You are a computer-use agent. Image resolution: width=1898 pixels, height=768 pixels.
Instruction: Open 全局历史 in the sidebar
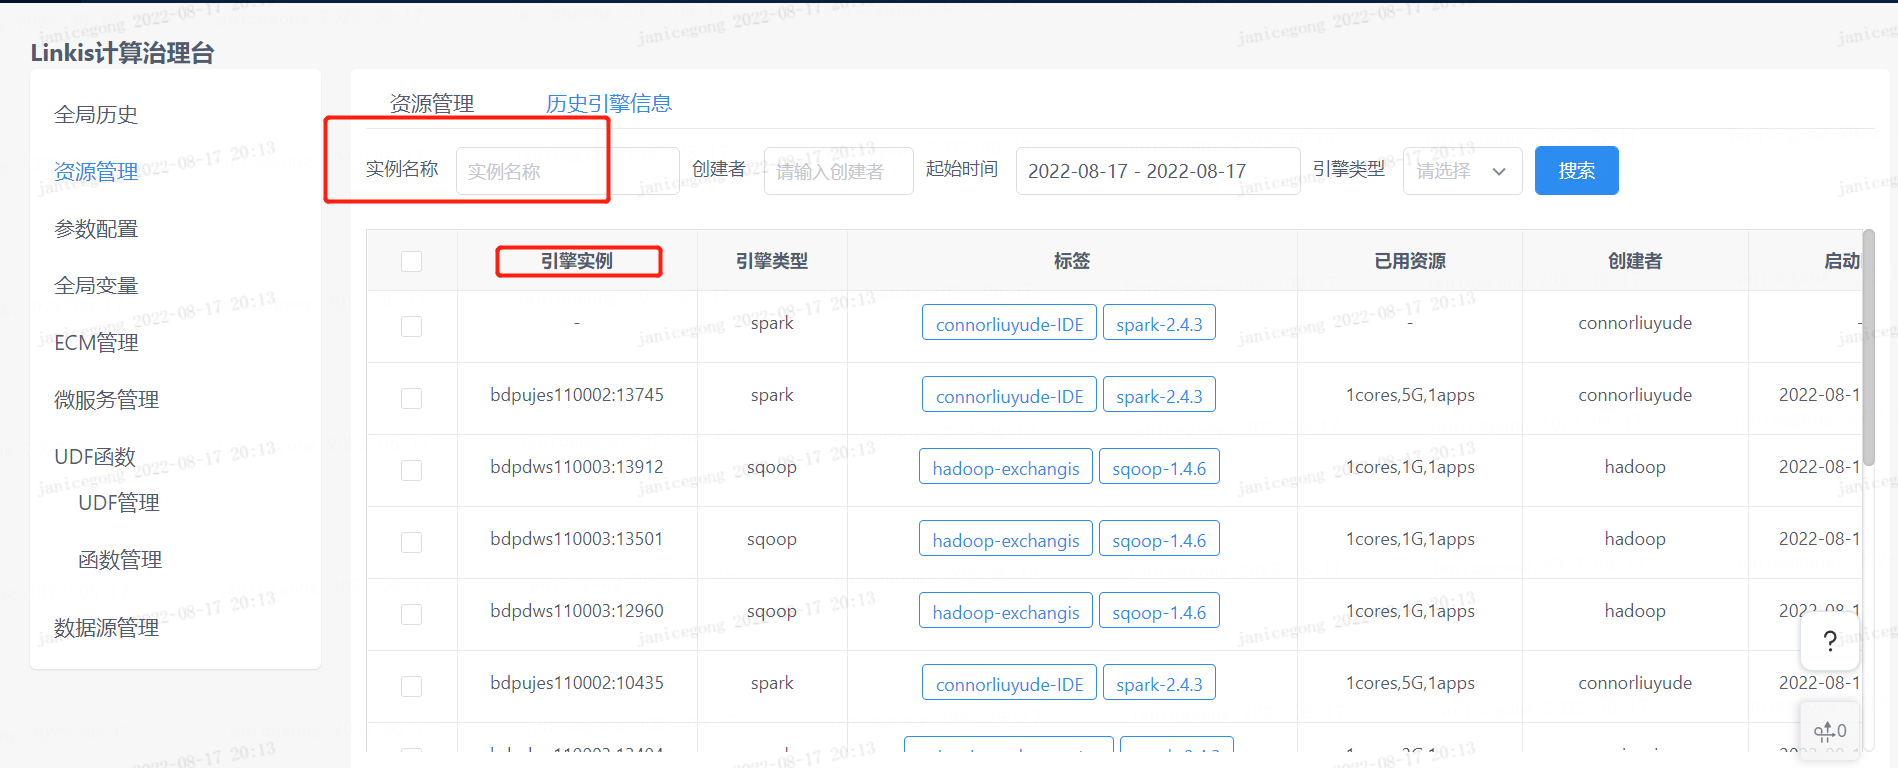[x=96, y=115]
